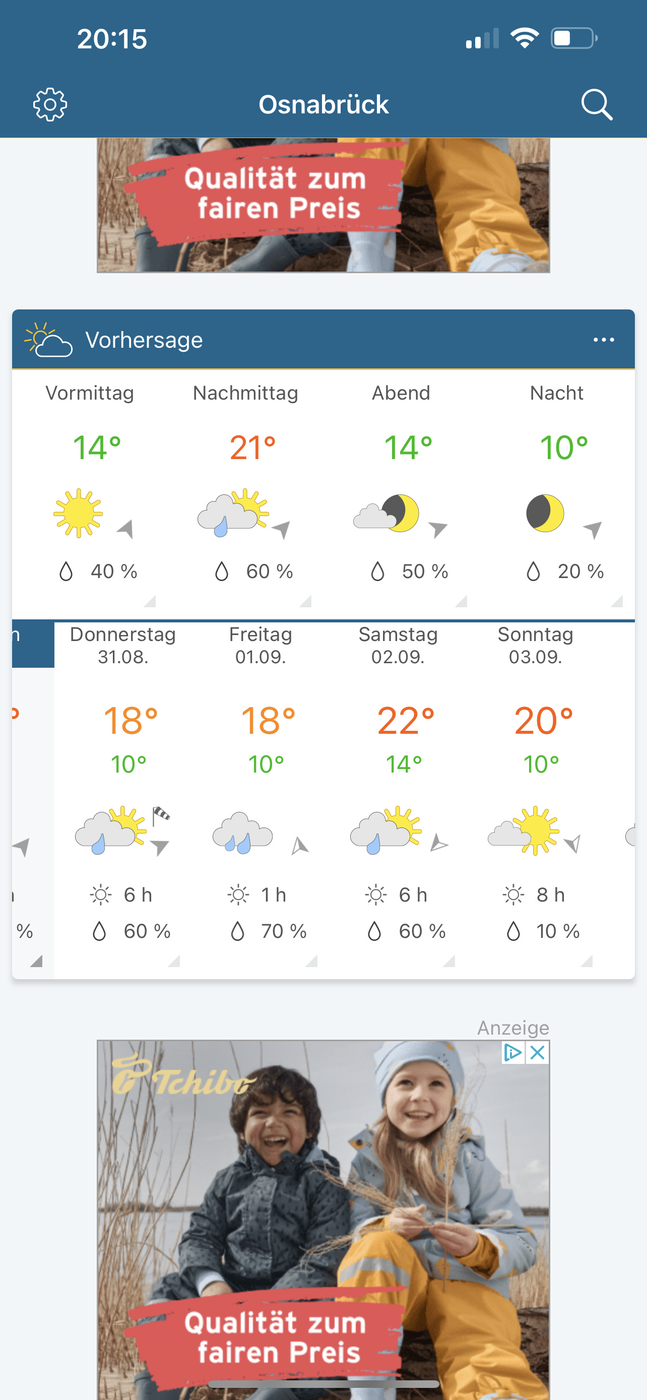Tap the sunny icon under Vormittag
Viewport: 647px width, 1400px height.
(78, 514)
